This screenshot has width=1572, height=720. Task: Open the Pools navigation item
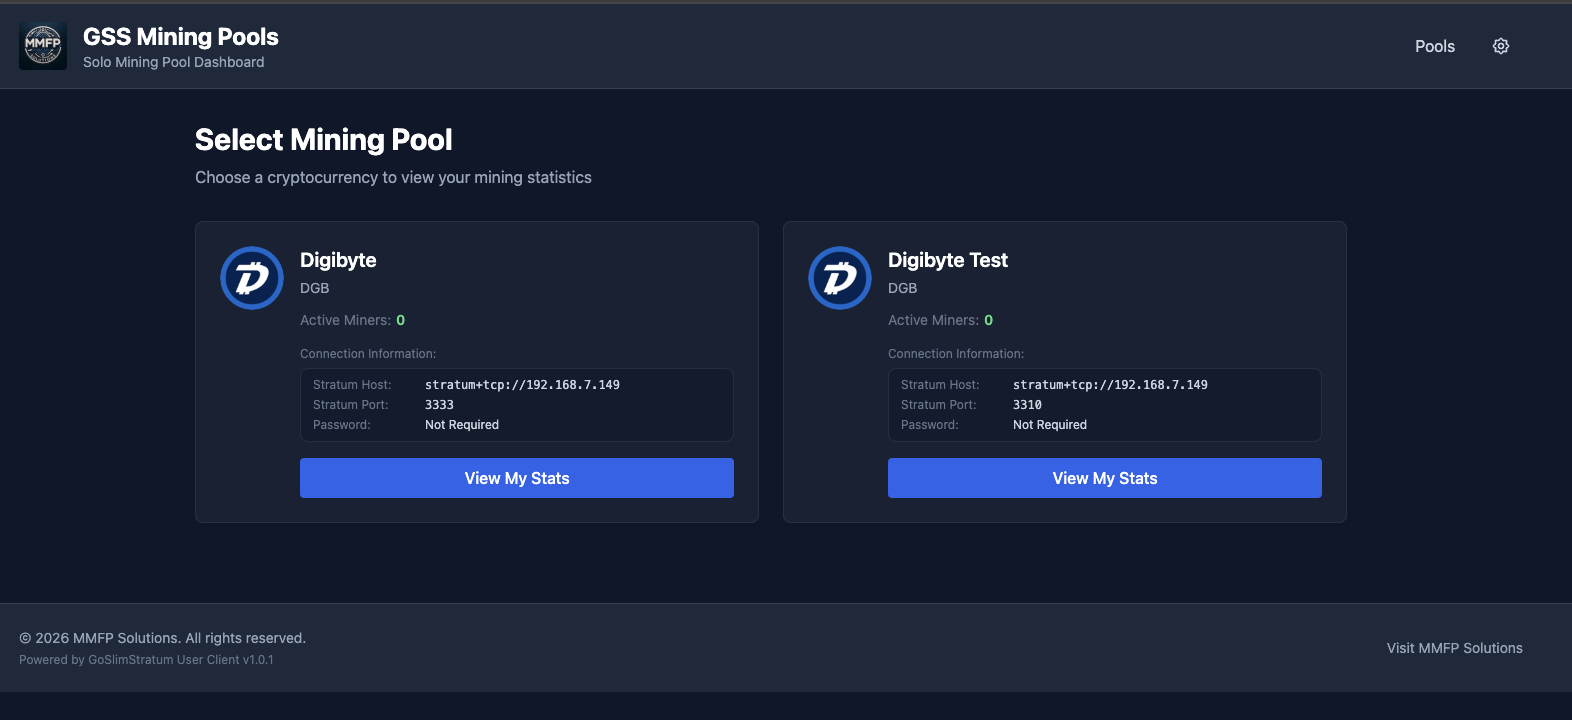click(x=1434, y=46)
